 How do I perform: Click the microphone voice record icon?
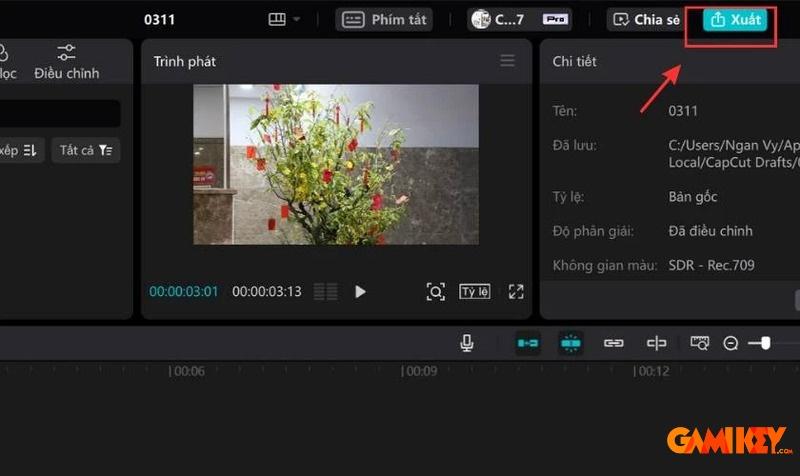[467, 343]
